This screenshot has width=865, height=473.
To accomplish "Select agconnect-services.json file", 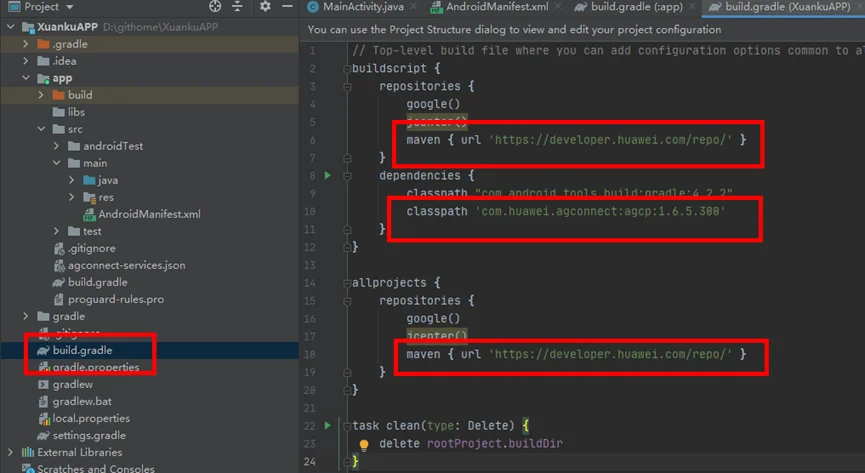I will click(x=126, y=265).
